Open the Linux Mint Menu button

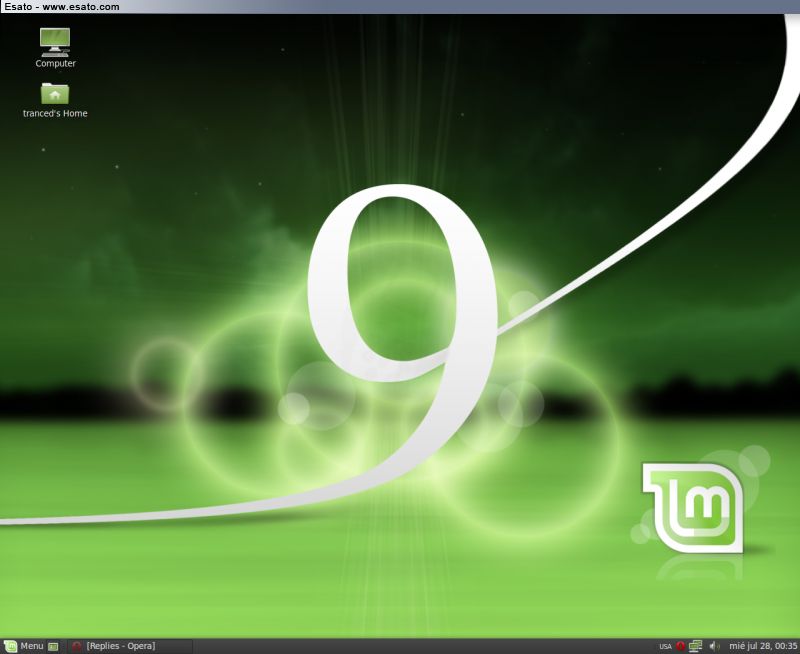click(x=24, y=646)
